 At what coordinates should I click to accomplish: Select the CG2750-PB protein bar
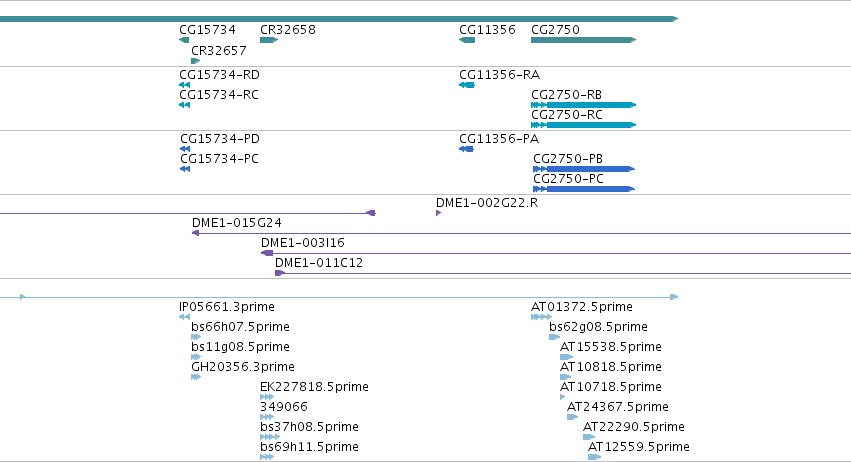[x=584, y=169]
